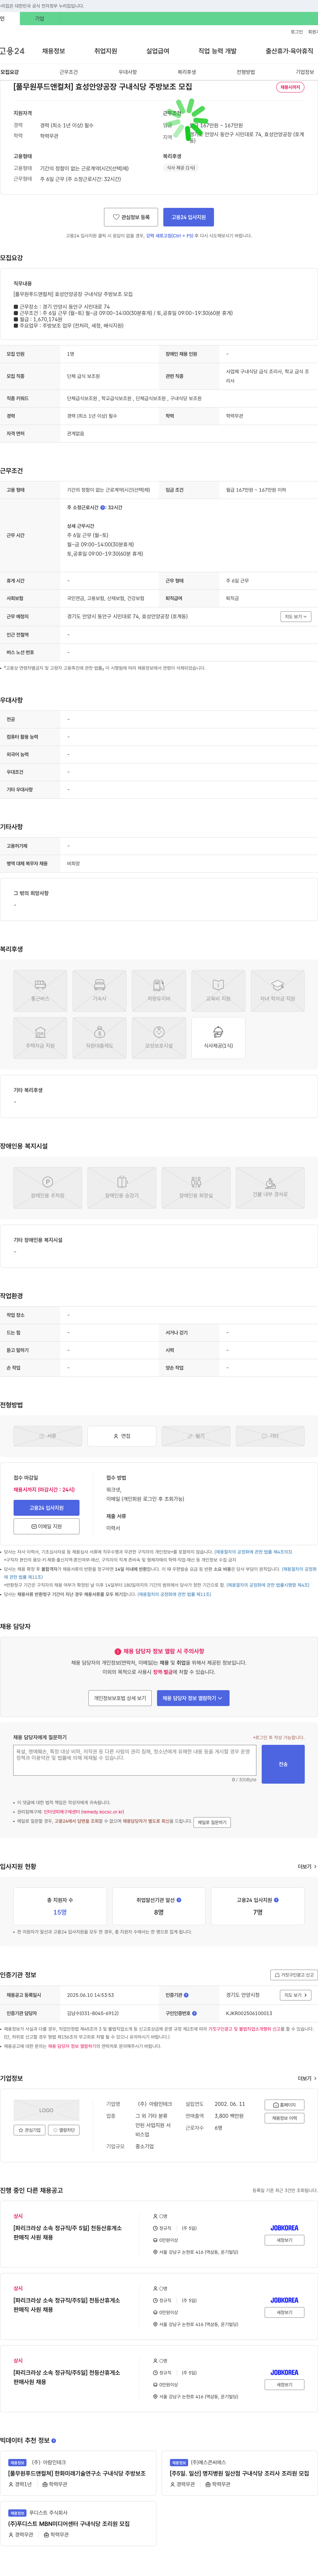
Task: Open the 출산휴가·육아휴직 menu
Action: point(289,51)
